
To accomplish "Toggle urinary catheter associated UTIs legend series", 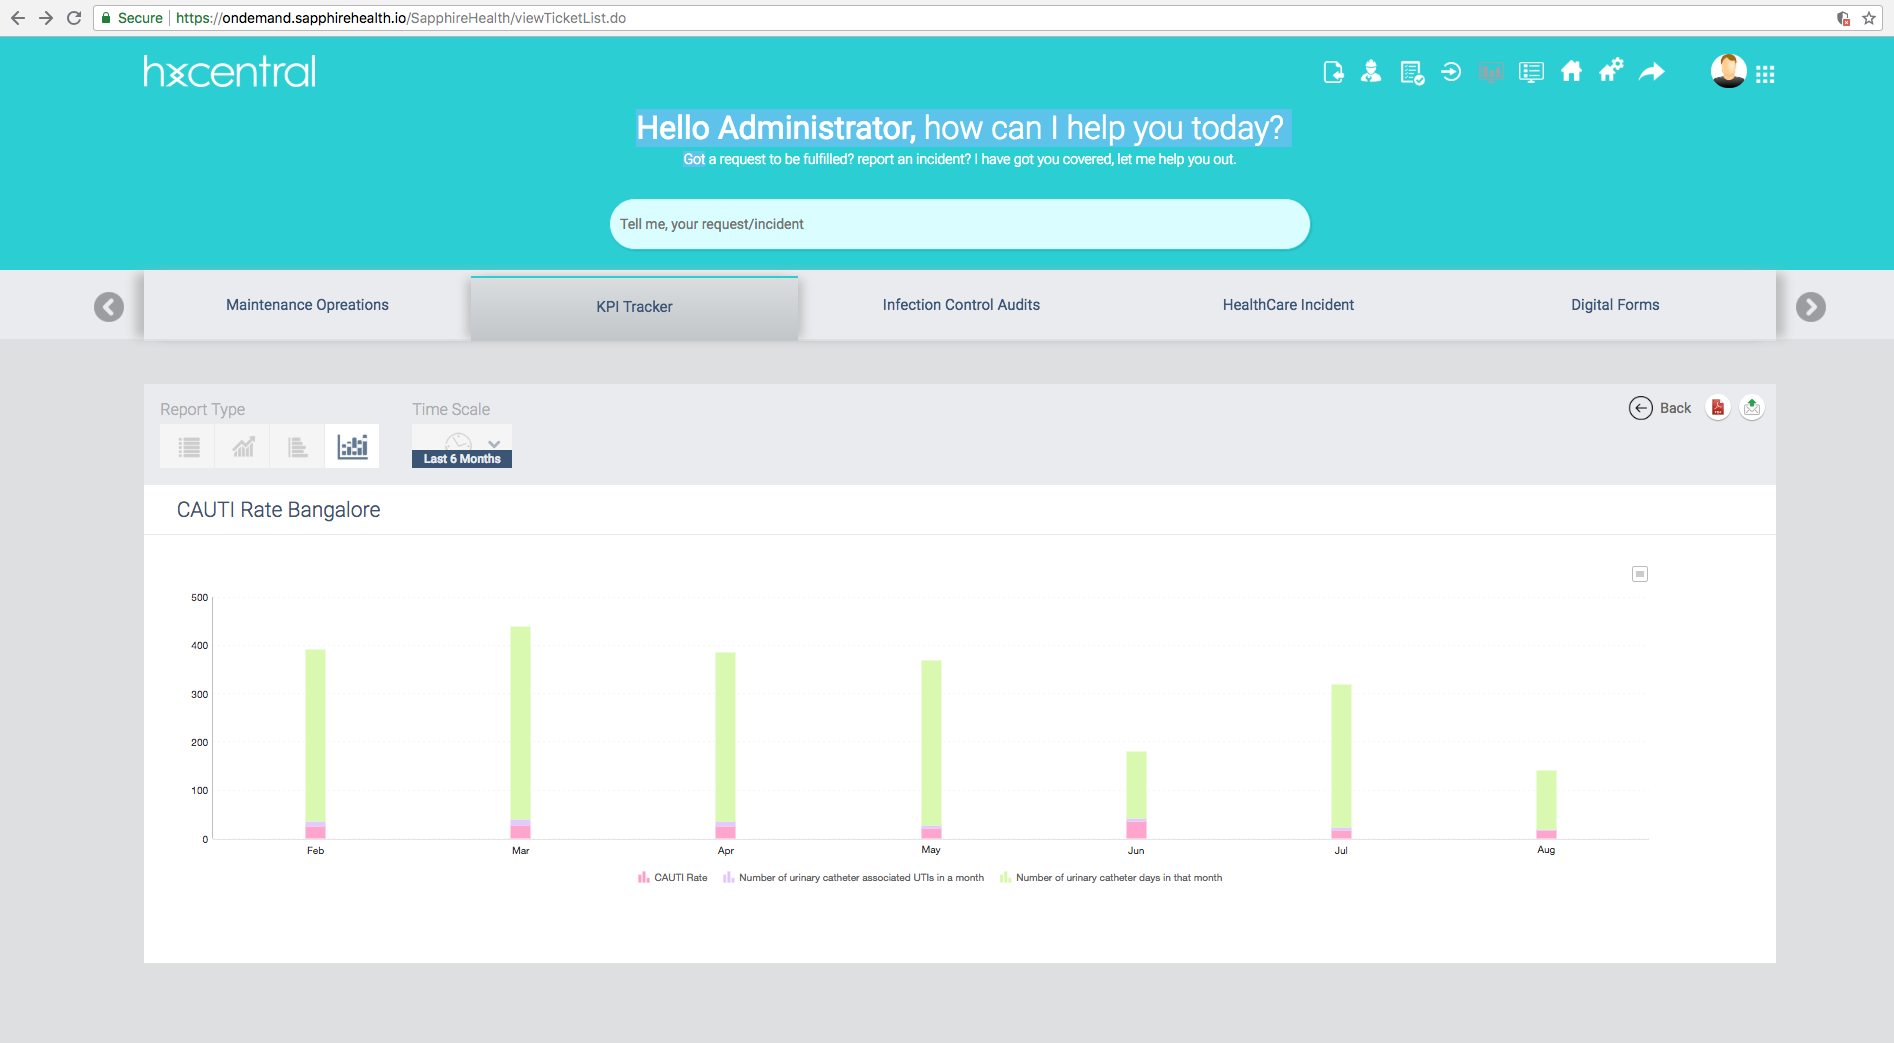I will coord(854,878).
